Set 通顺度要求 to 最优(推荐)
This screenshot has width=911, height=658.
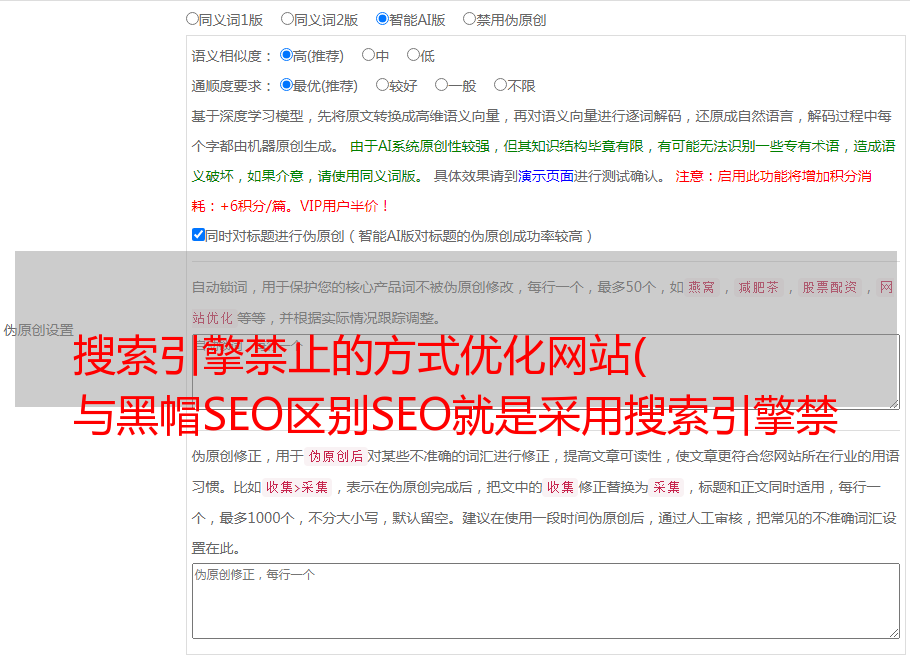click(x=286, y=85)
